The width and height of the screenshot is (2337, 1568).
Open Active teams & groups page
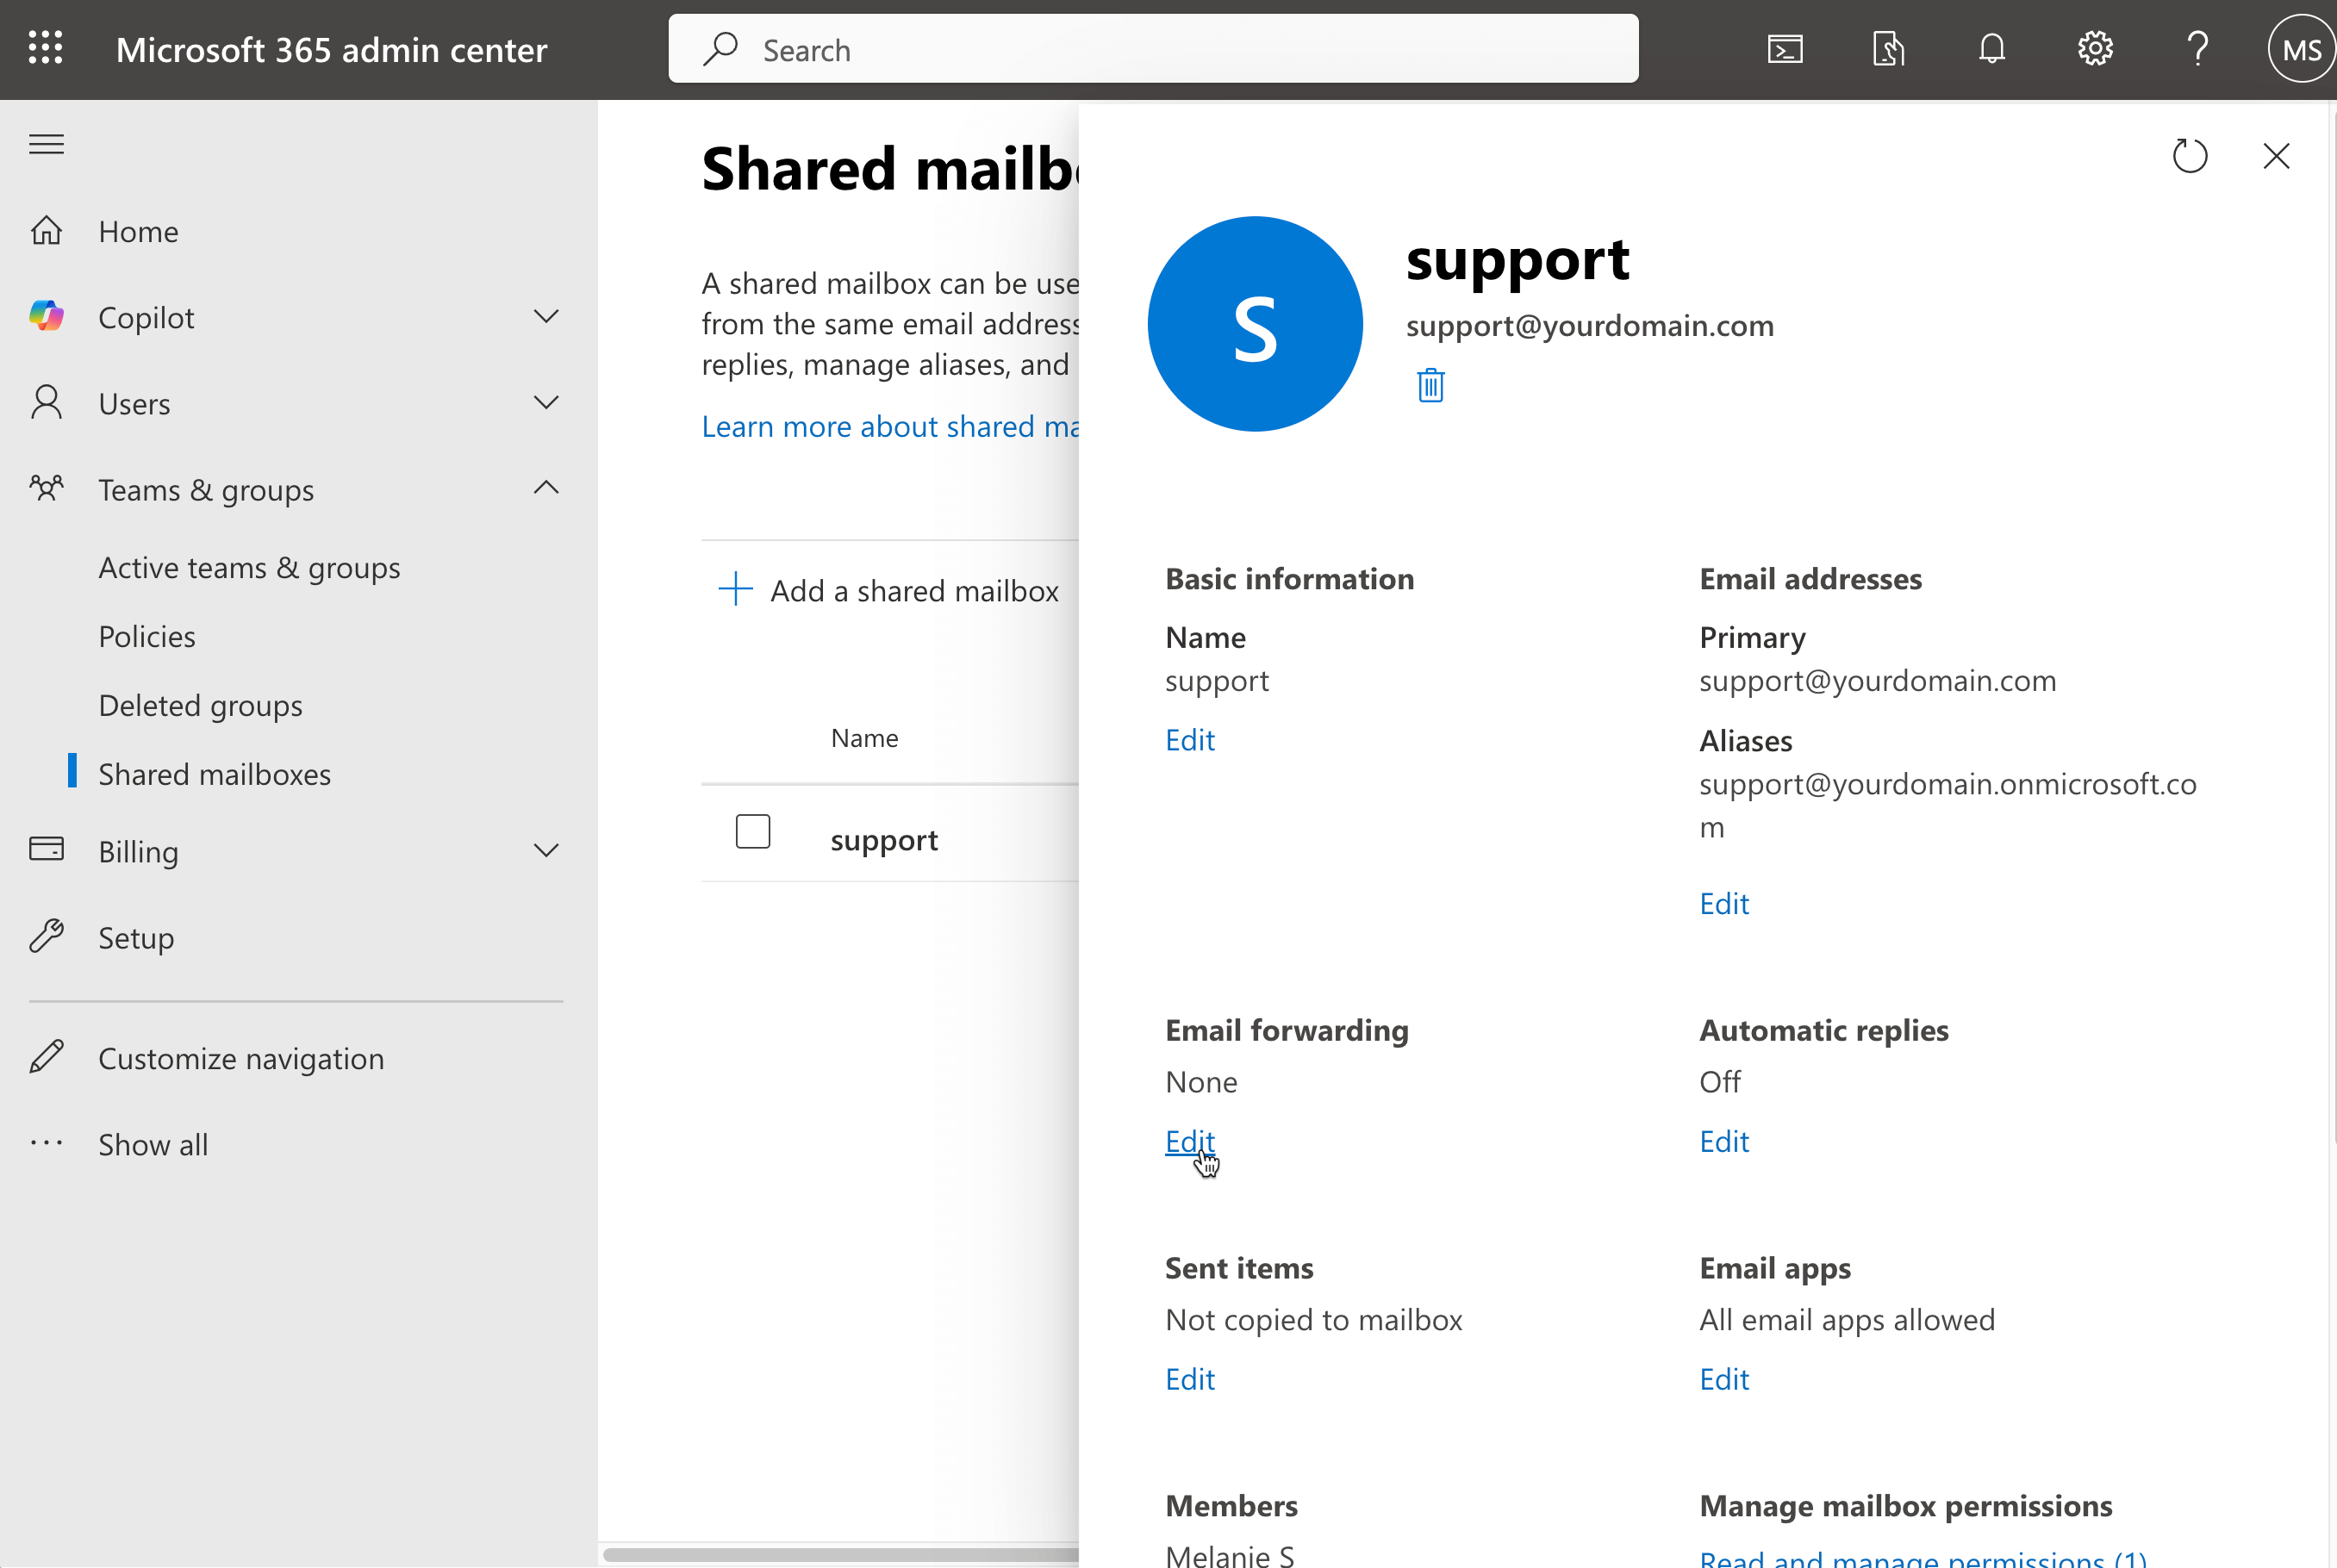point(249,567)
